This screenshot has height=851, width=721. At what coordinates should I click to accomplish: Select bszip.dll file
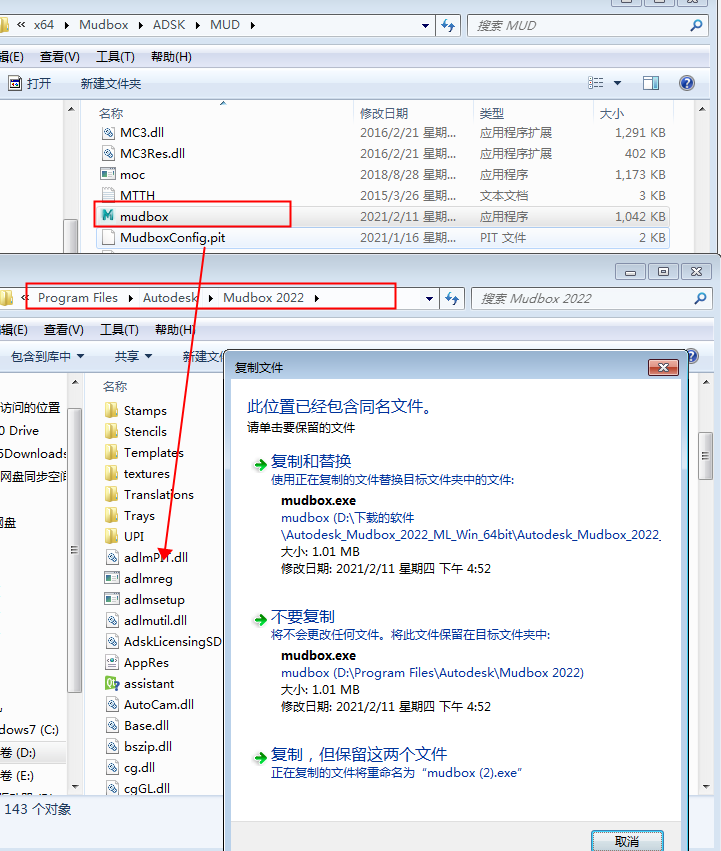[138, 747]
